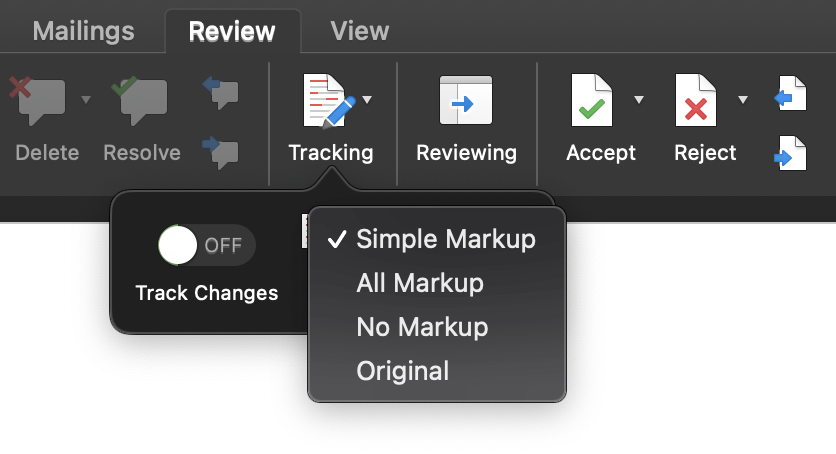
Task: Go to the next tracked change
Action: 791,153
